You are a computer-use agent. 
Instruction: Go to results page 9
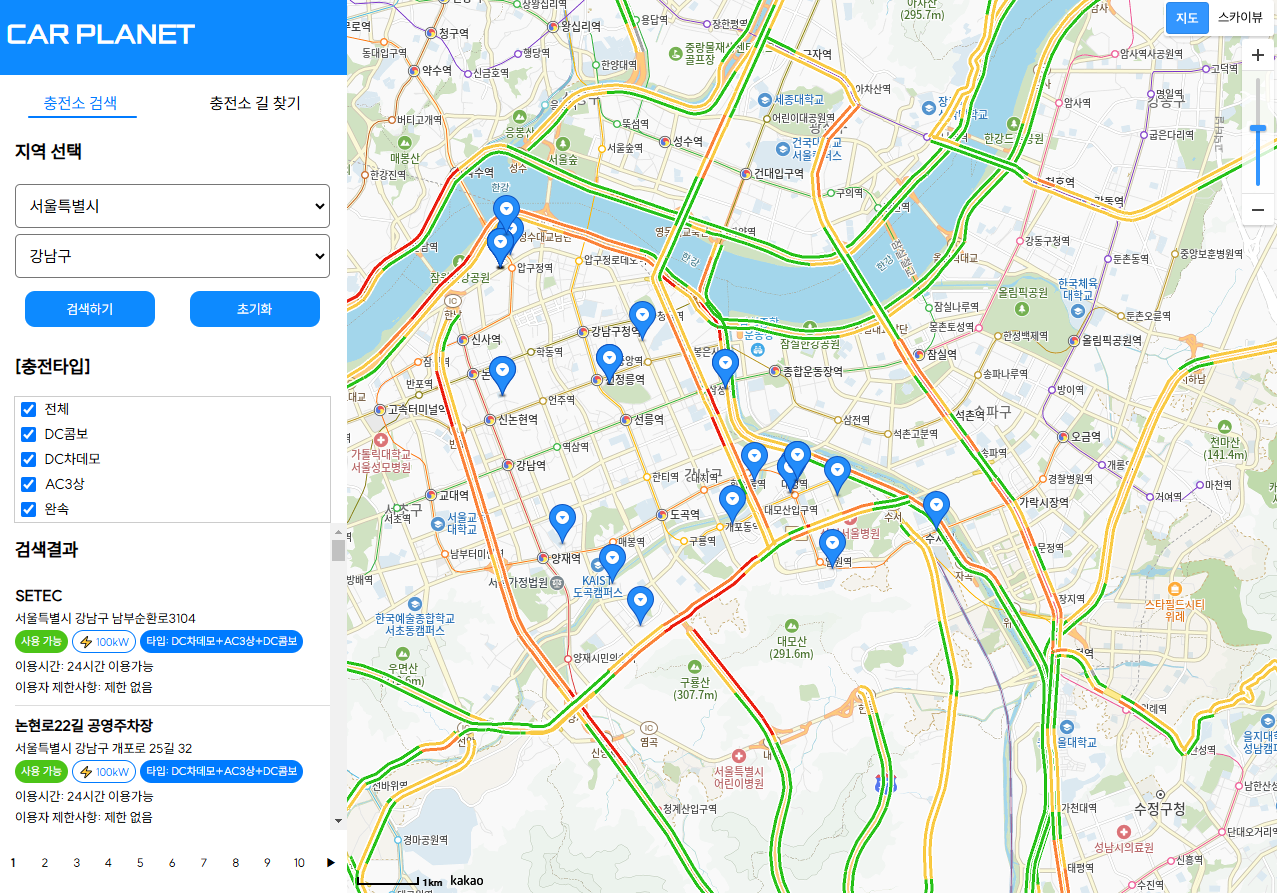tap(267, 863)
